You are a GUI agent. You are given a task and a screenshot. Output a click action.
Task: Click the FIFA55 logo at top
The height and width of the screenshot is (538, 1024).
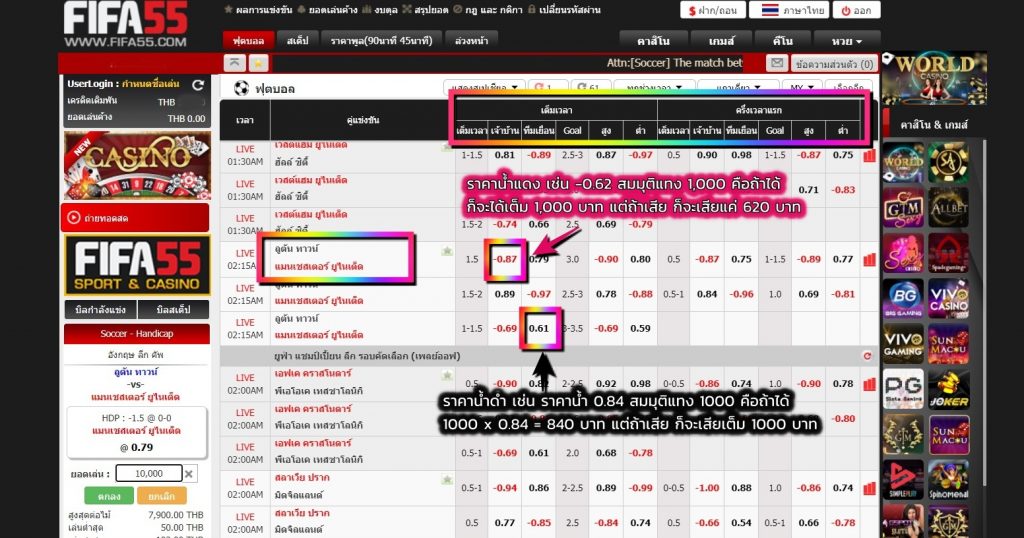(125, 24)
